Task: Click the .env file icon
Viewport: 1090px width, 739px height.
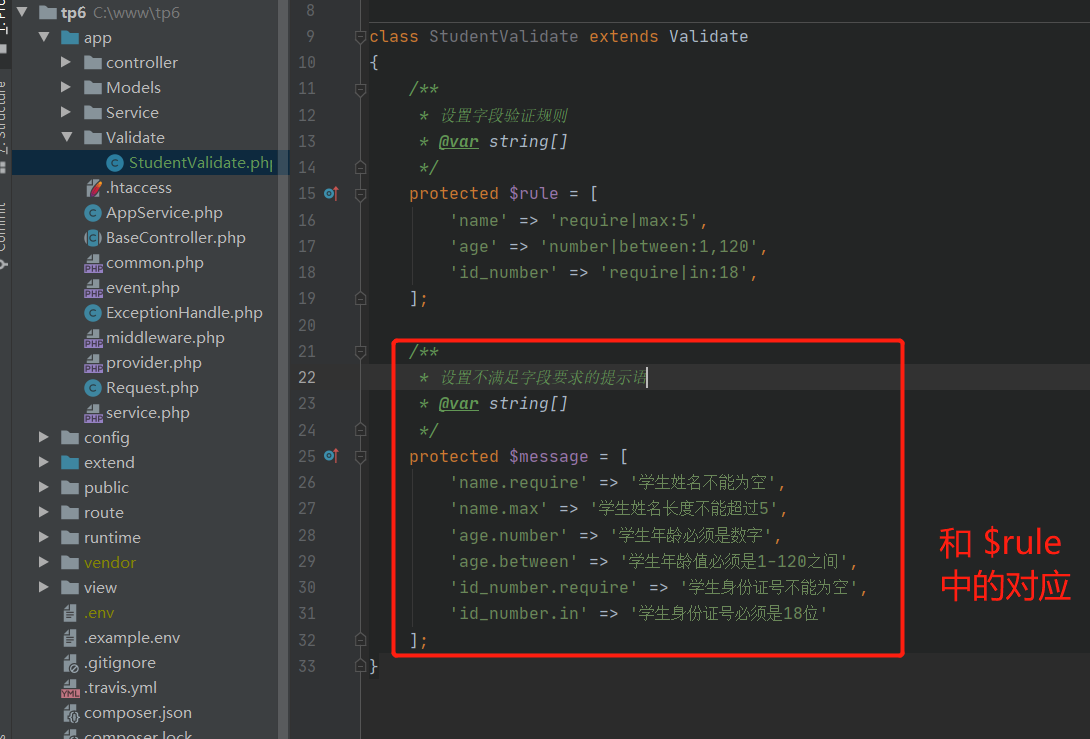Action: pyautogui.click(x=70, y=612)
